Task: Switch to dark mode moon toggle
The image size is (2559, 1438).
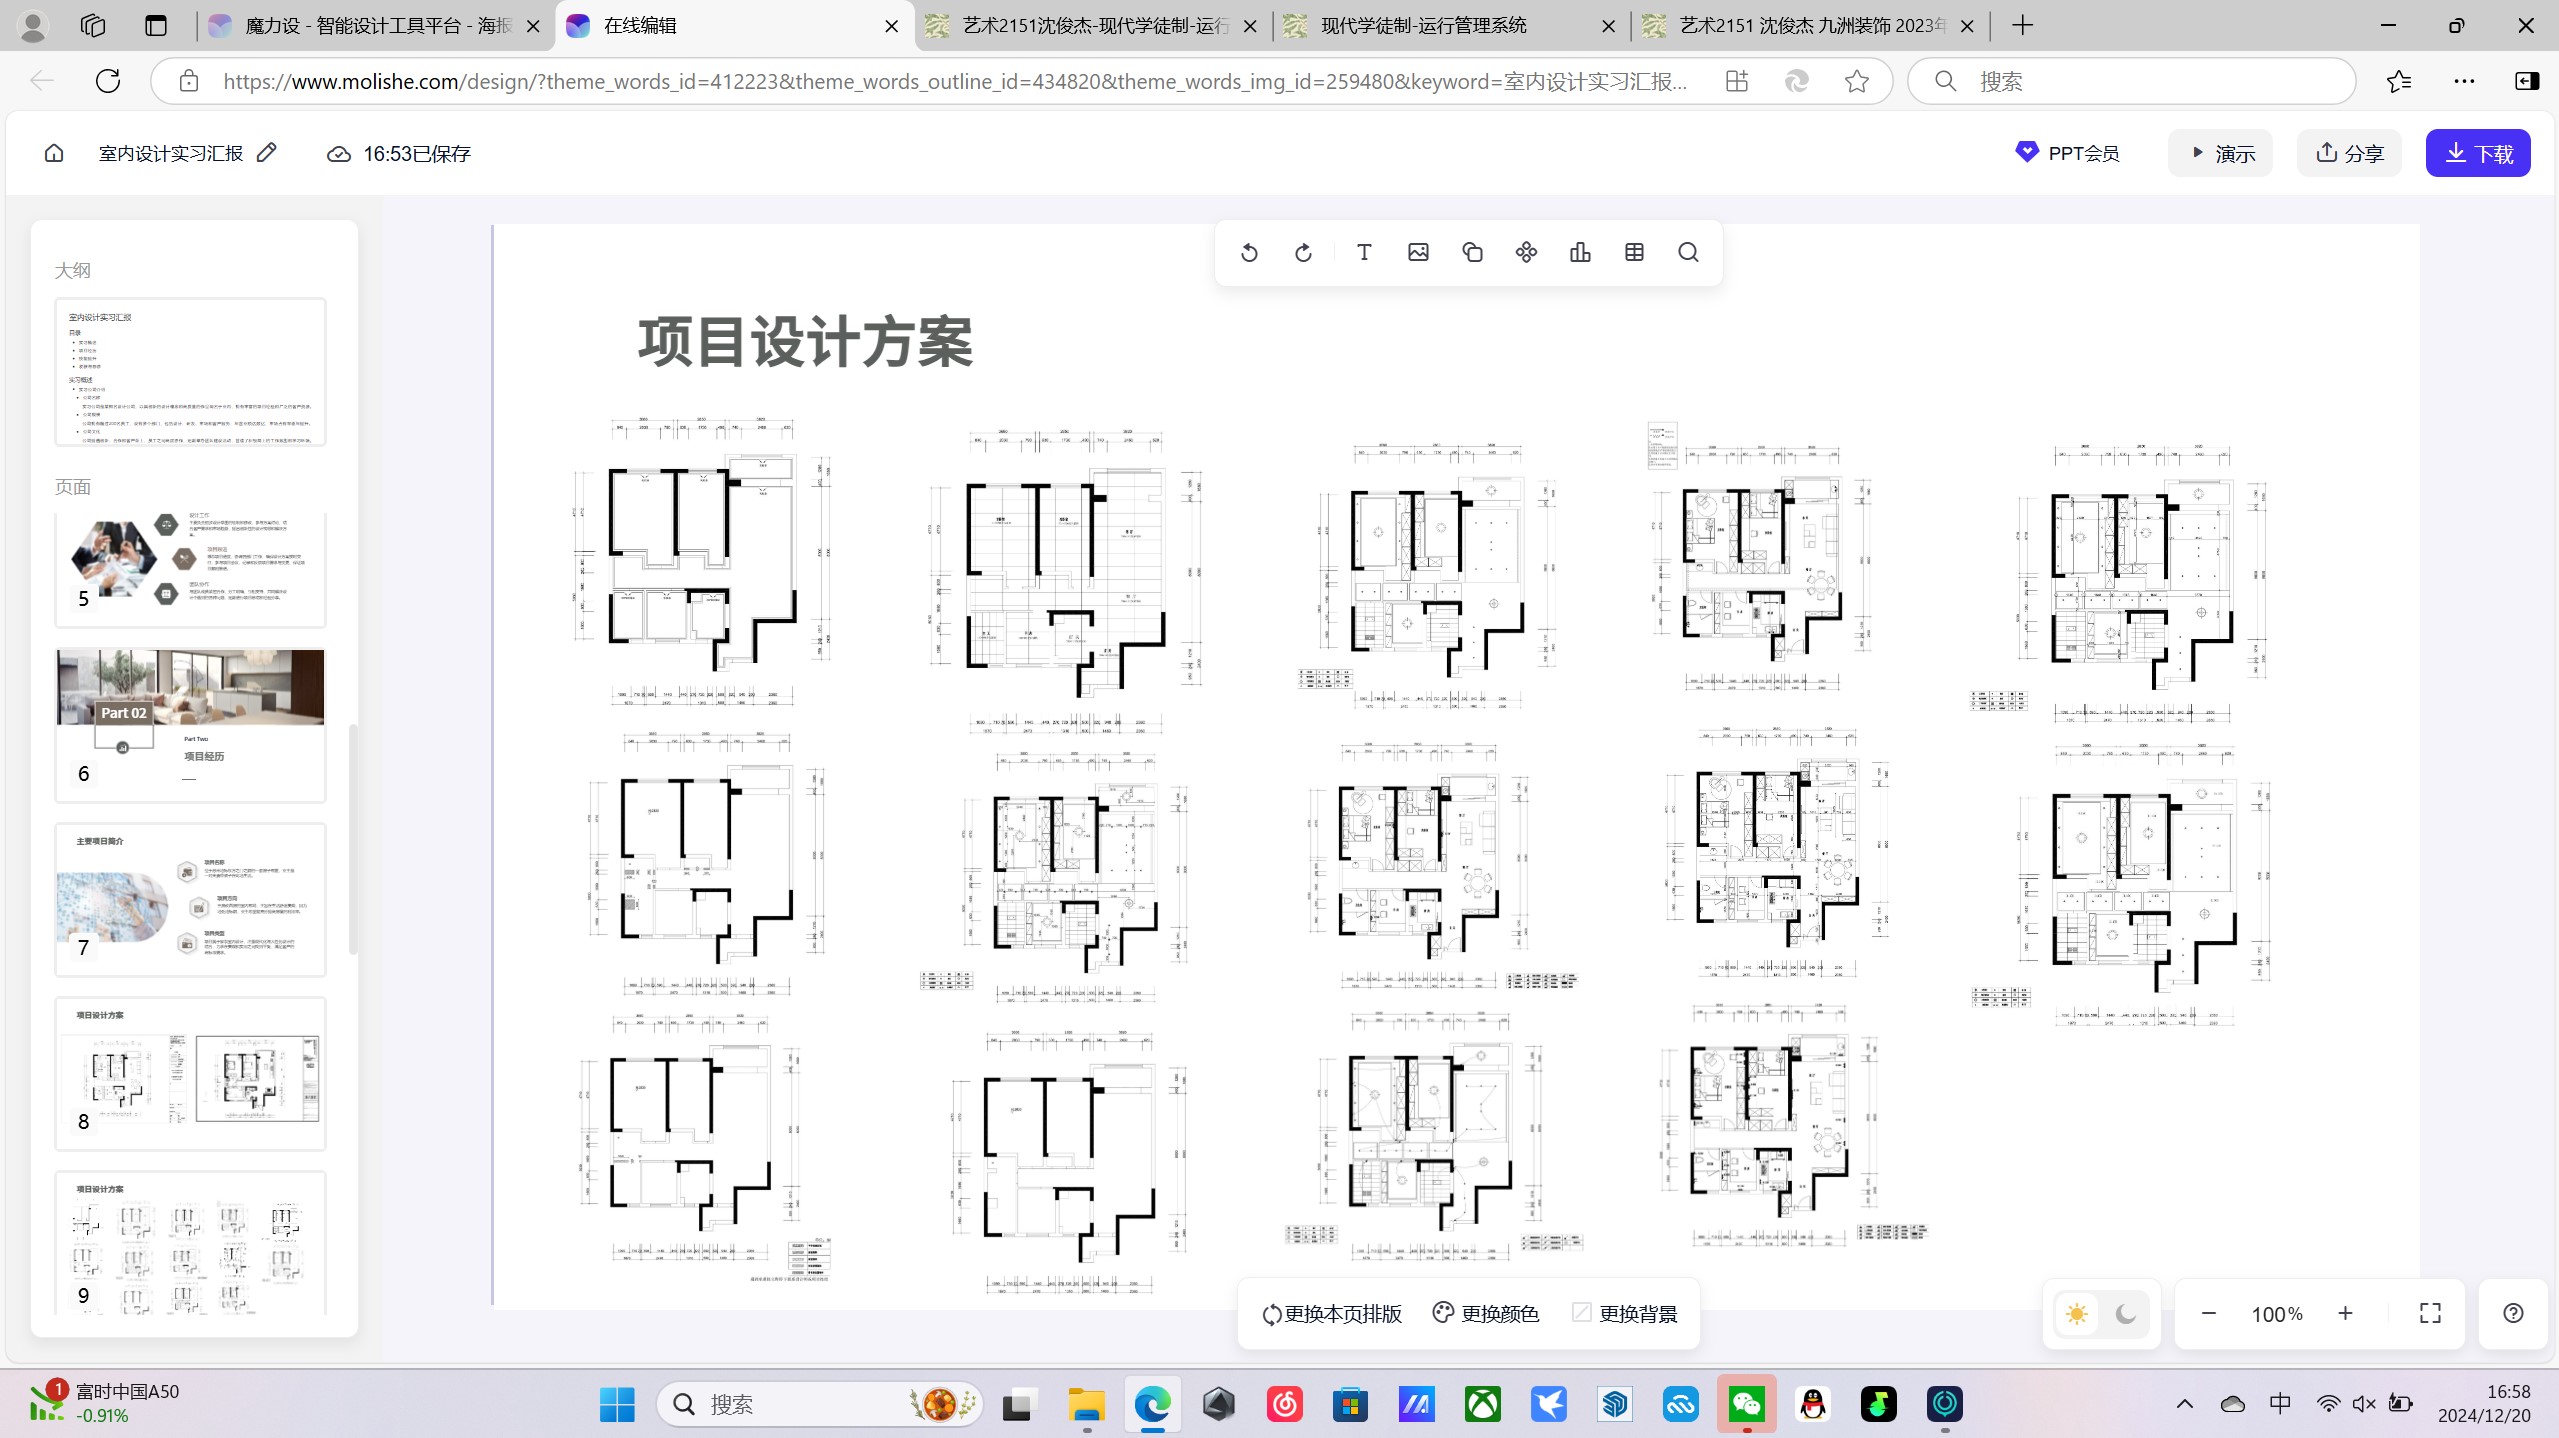Action: click(x=2125, y=1313)
